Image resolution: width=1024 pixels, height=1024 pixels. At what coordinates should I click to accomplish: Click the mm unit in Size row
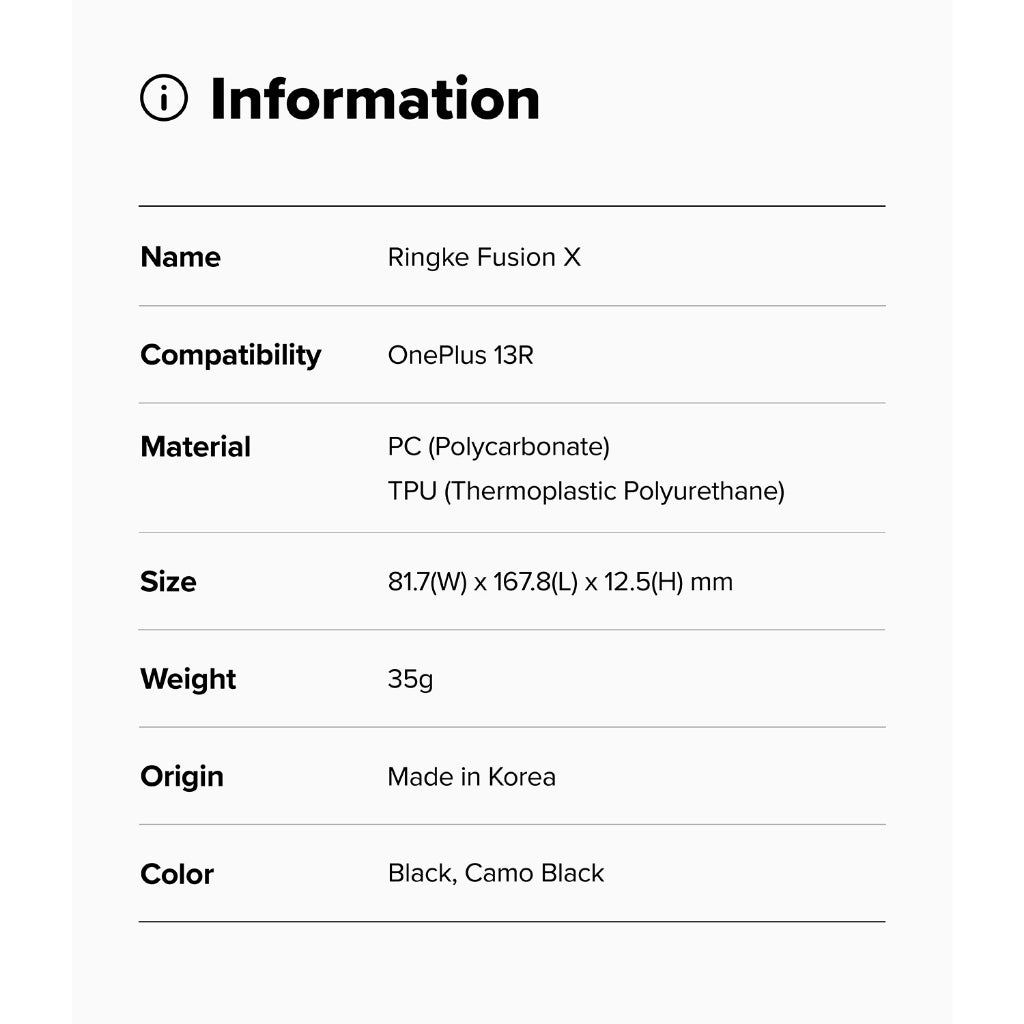712,582
